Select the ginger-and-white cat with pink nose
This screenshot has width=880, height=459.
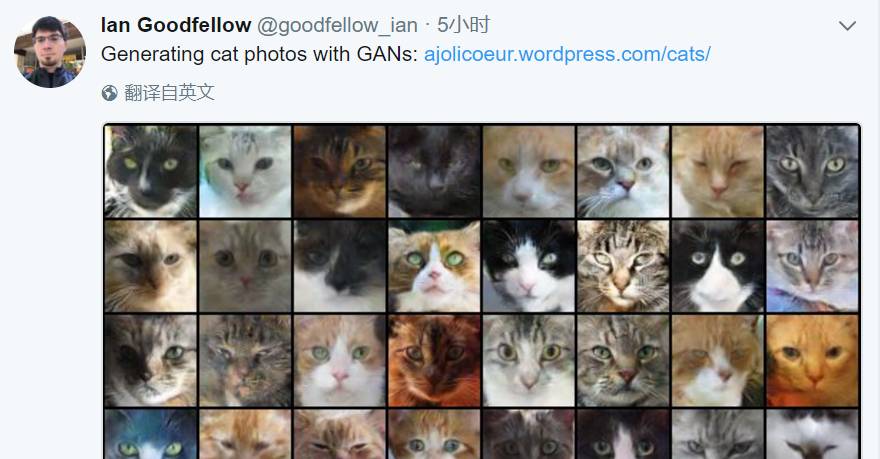point(340,360)
